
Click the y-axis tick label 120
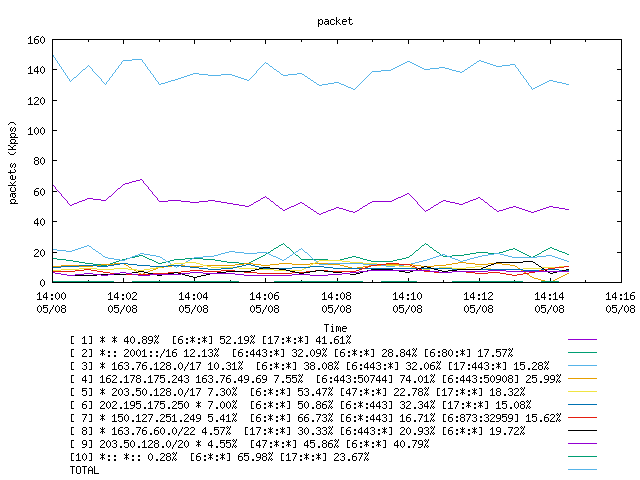tap(36, 100)
